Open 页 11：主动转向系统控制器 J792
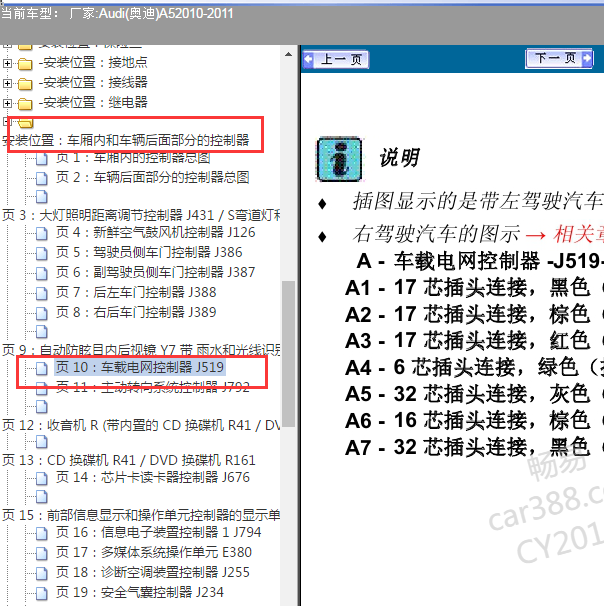This screenshot has height=606, width=604. [153, 386]
